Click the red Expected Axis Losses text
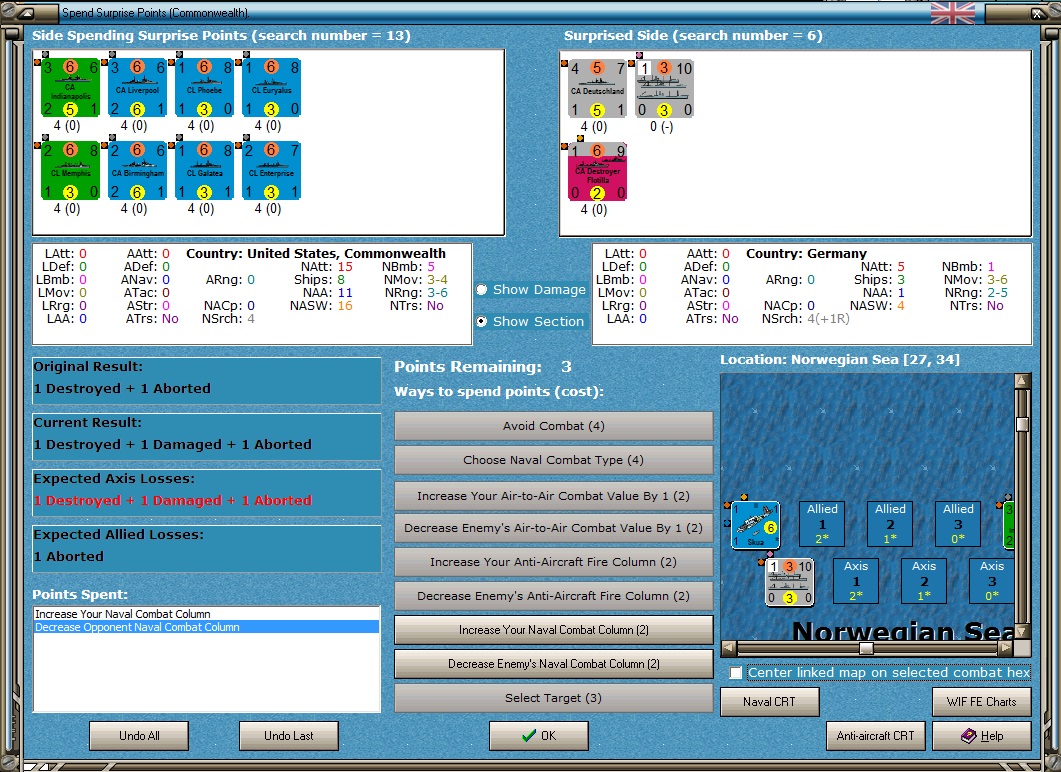1061x772 pixels. point(173,501)
